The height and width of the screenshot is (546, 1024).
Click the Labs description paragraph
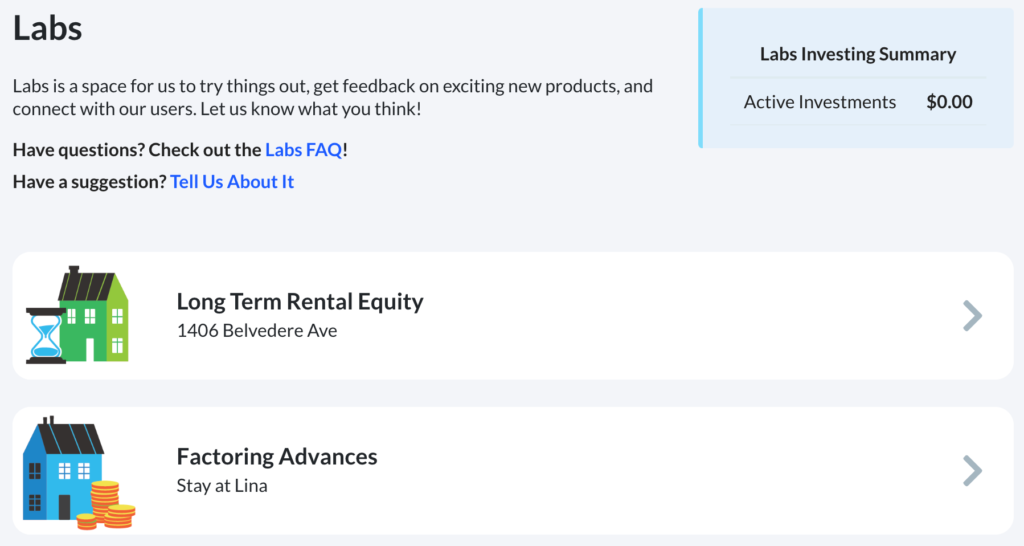pos(332,97)
